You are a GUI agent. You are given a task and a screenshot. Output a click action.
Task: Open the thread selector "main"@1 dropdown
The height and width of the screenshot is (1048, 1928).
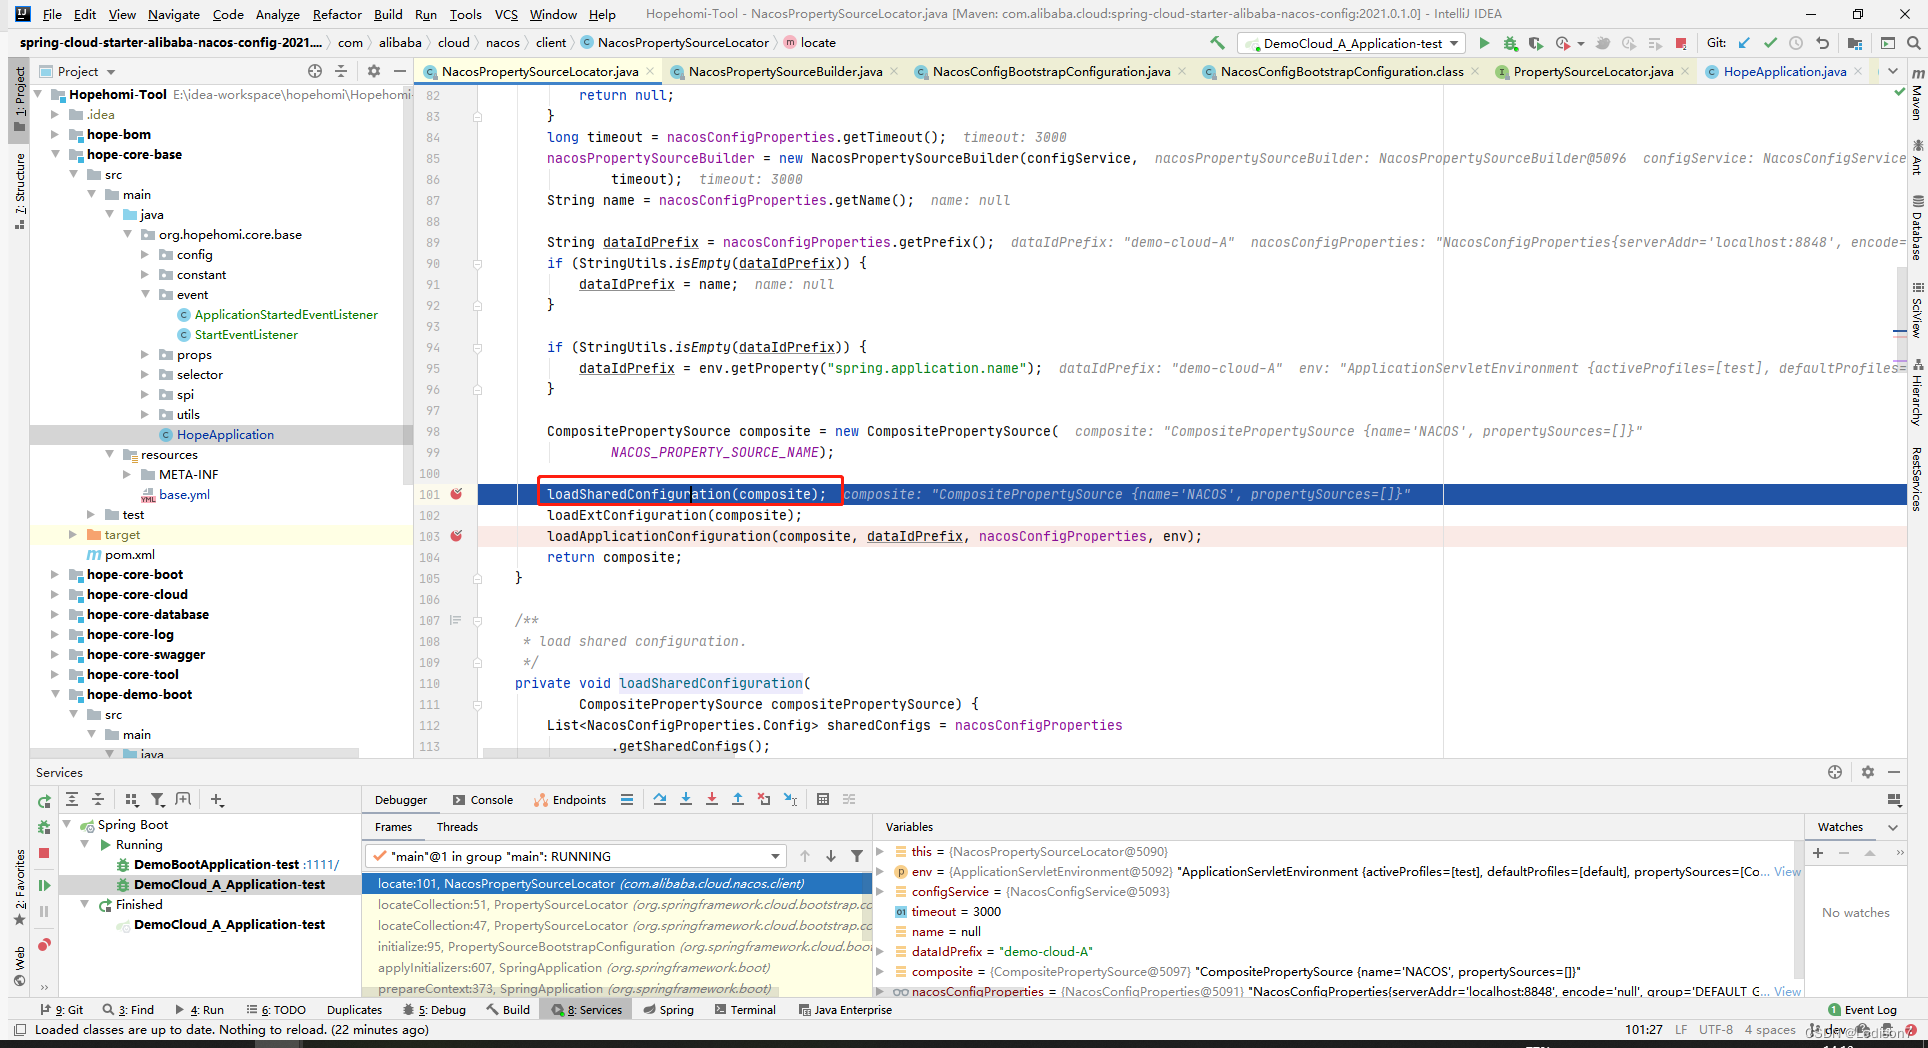pos(576,856)
